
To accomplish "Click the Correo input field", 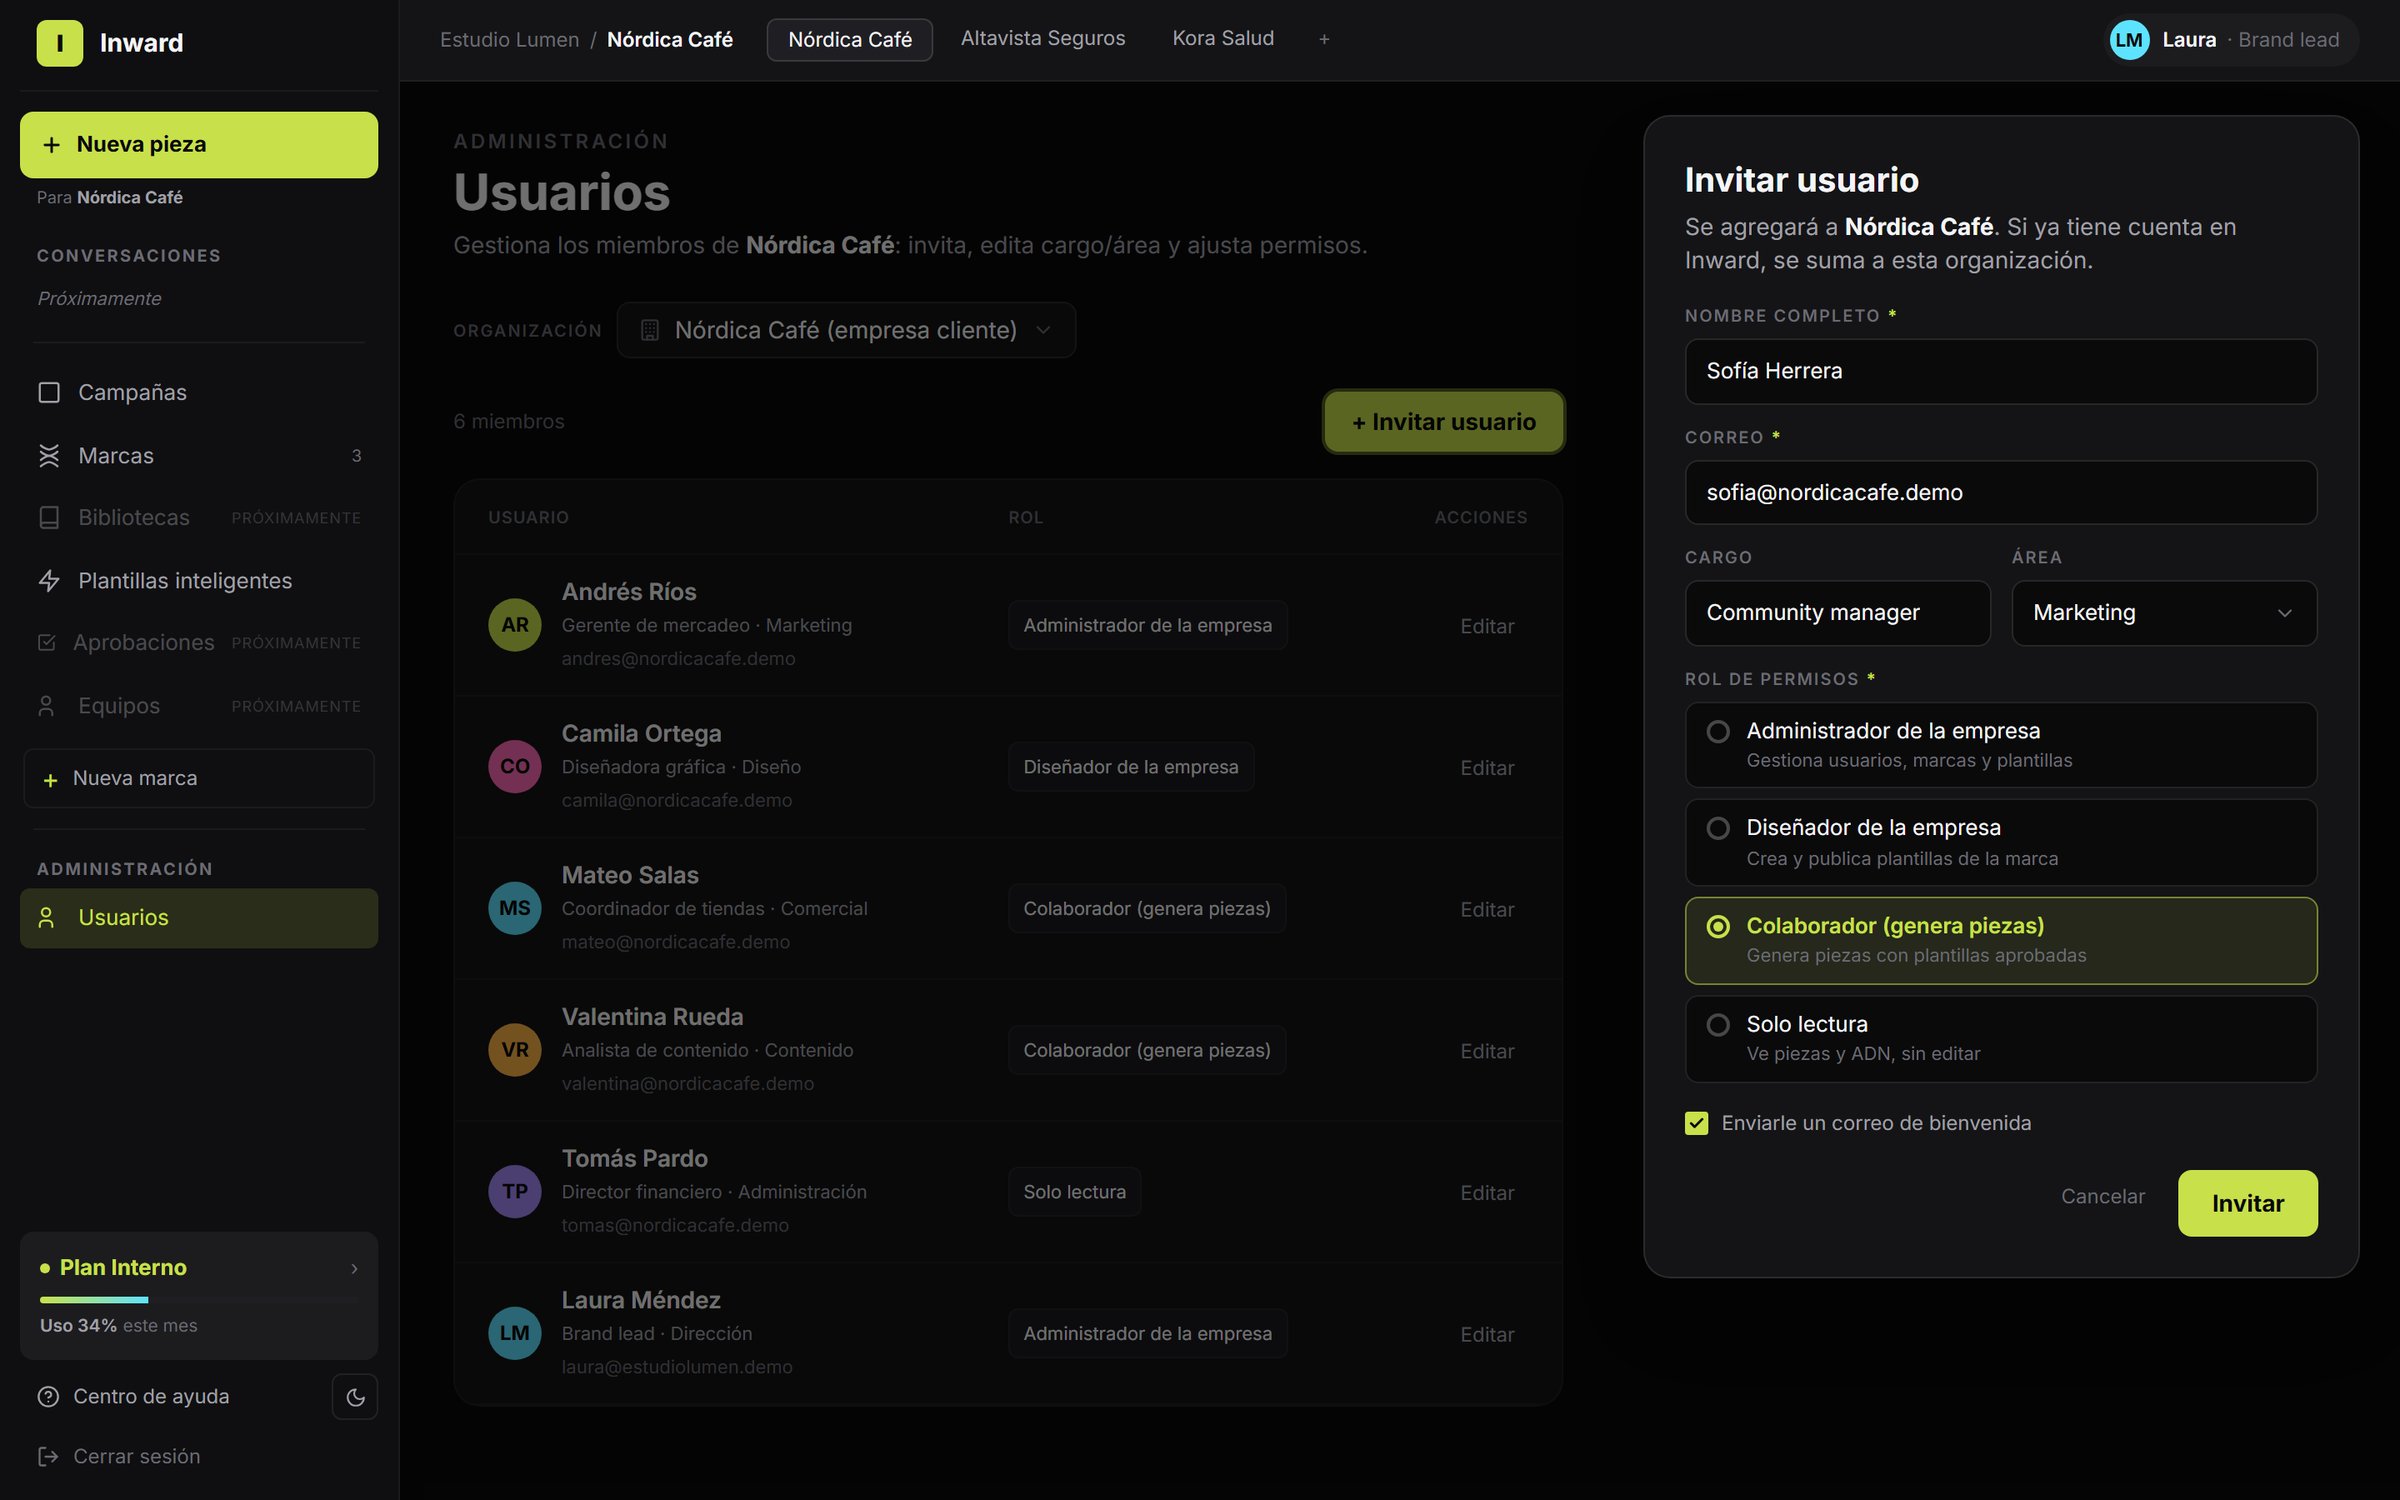I will click(2000, 492).
